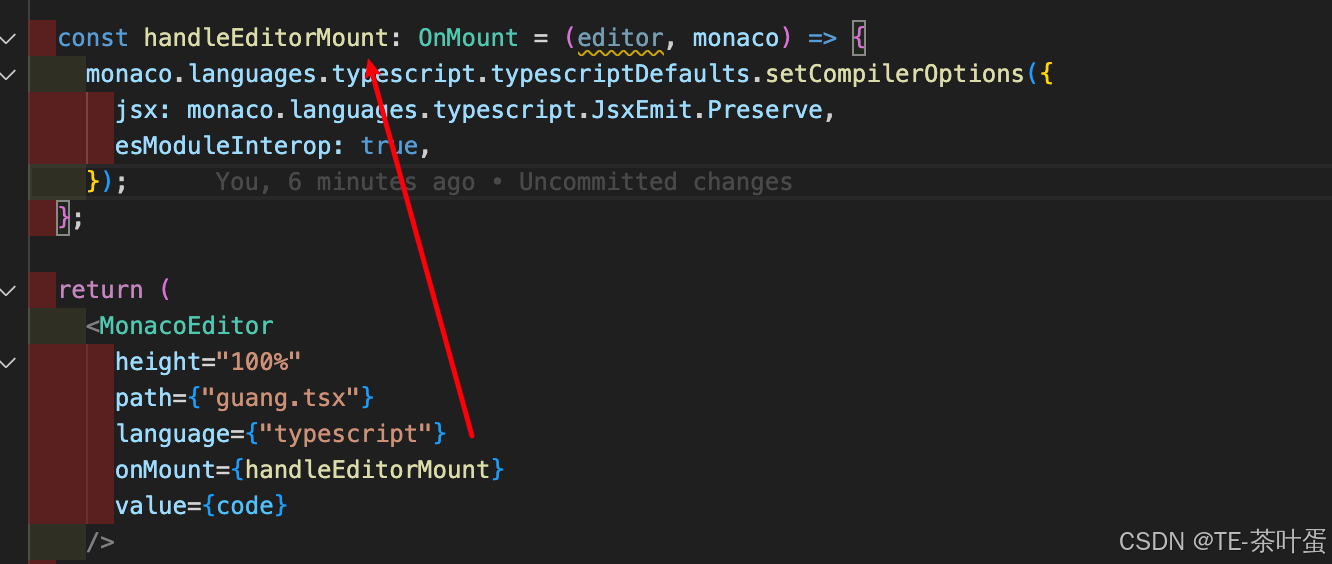Click the "typescript" language string

click(x=352, y=434)
